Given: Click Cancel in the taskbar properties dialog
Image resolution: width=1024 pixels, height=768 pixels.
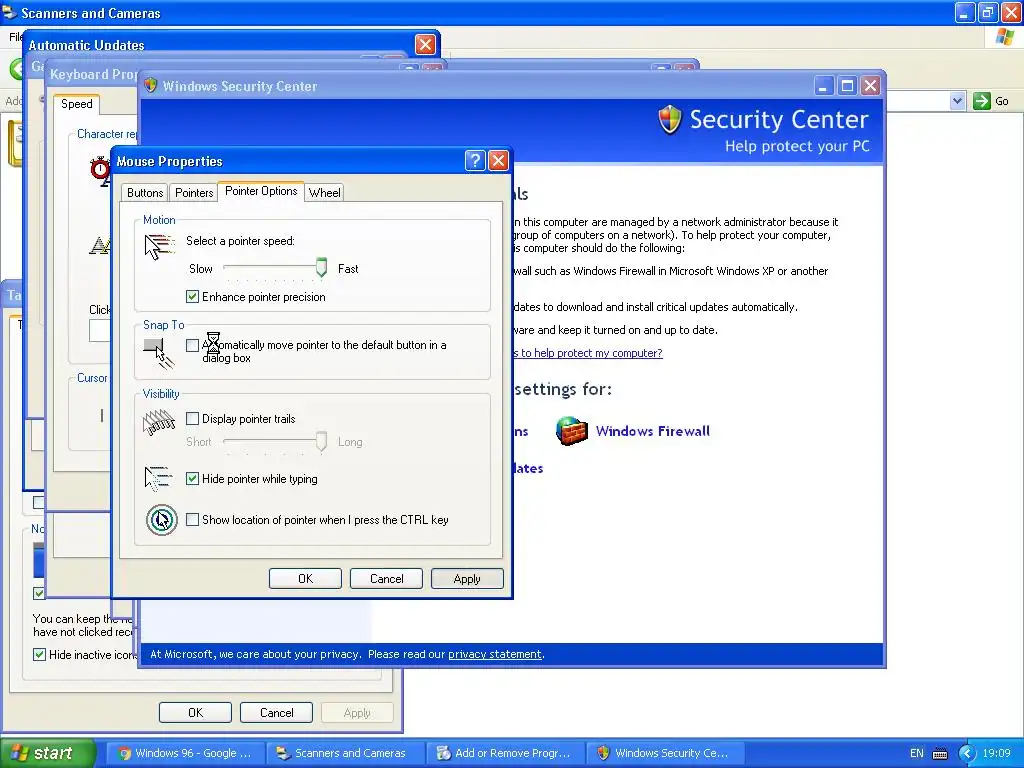Looking at the screenshot, I should 276,712.
